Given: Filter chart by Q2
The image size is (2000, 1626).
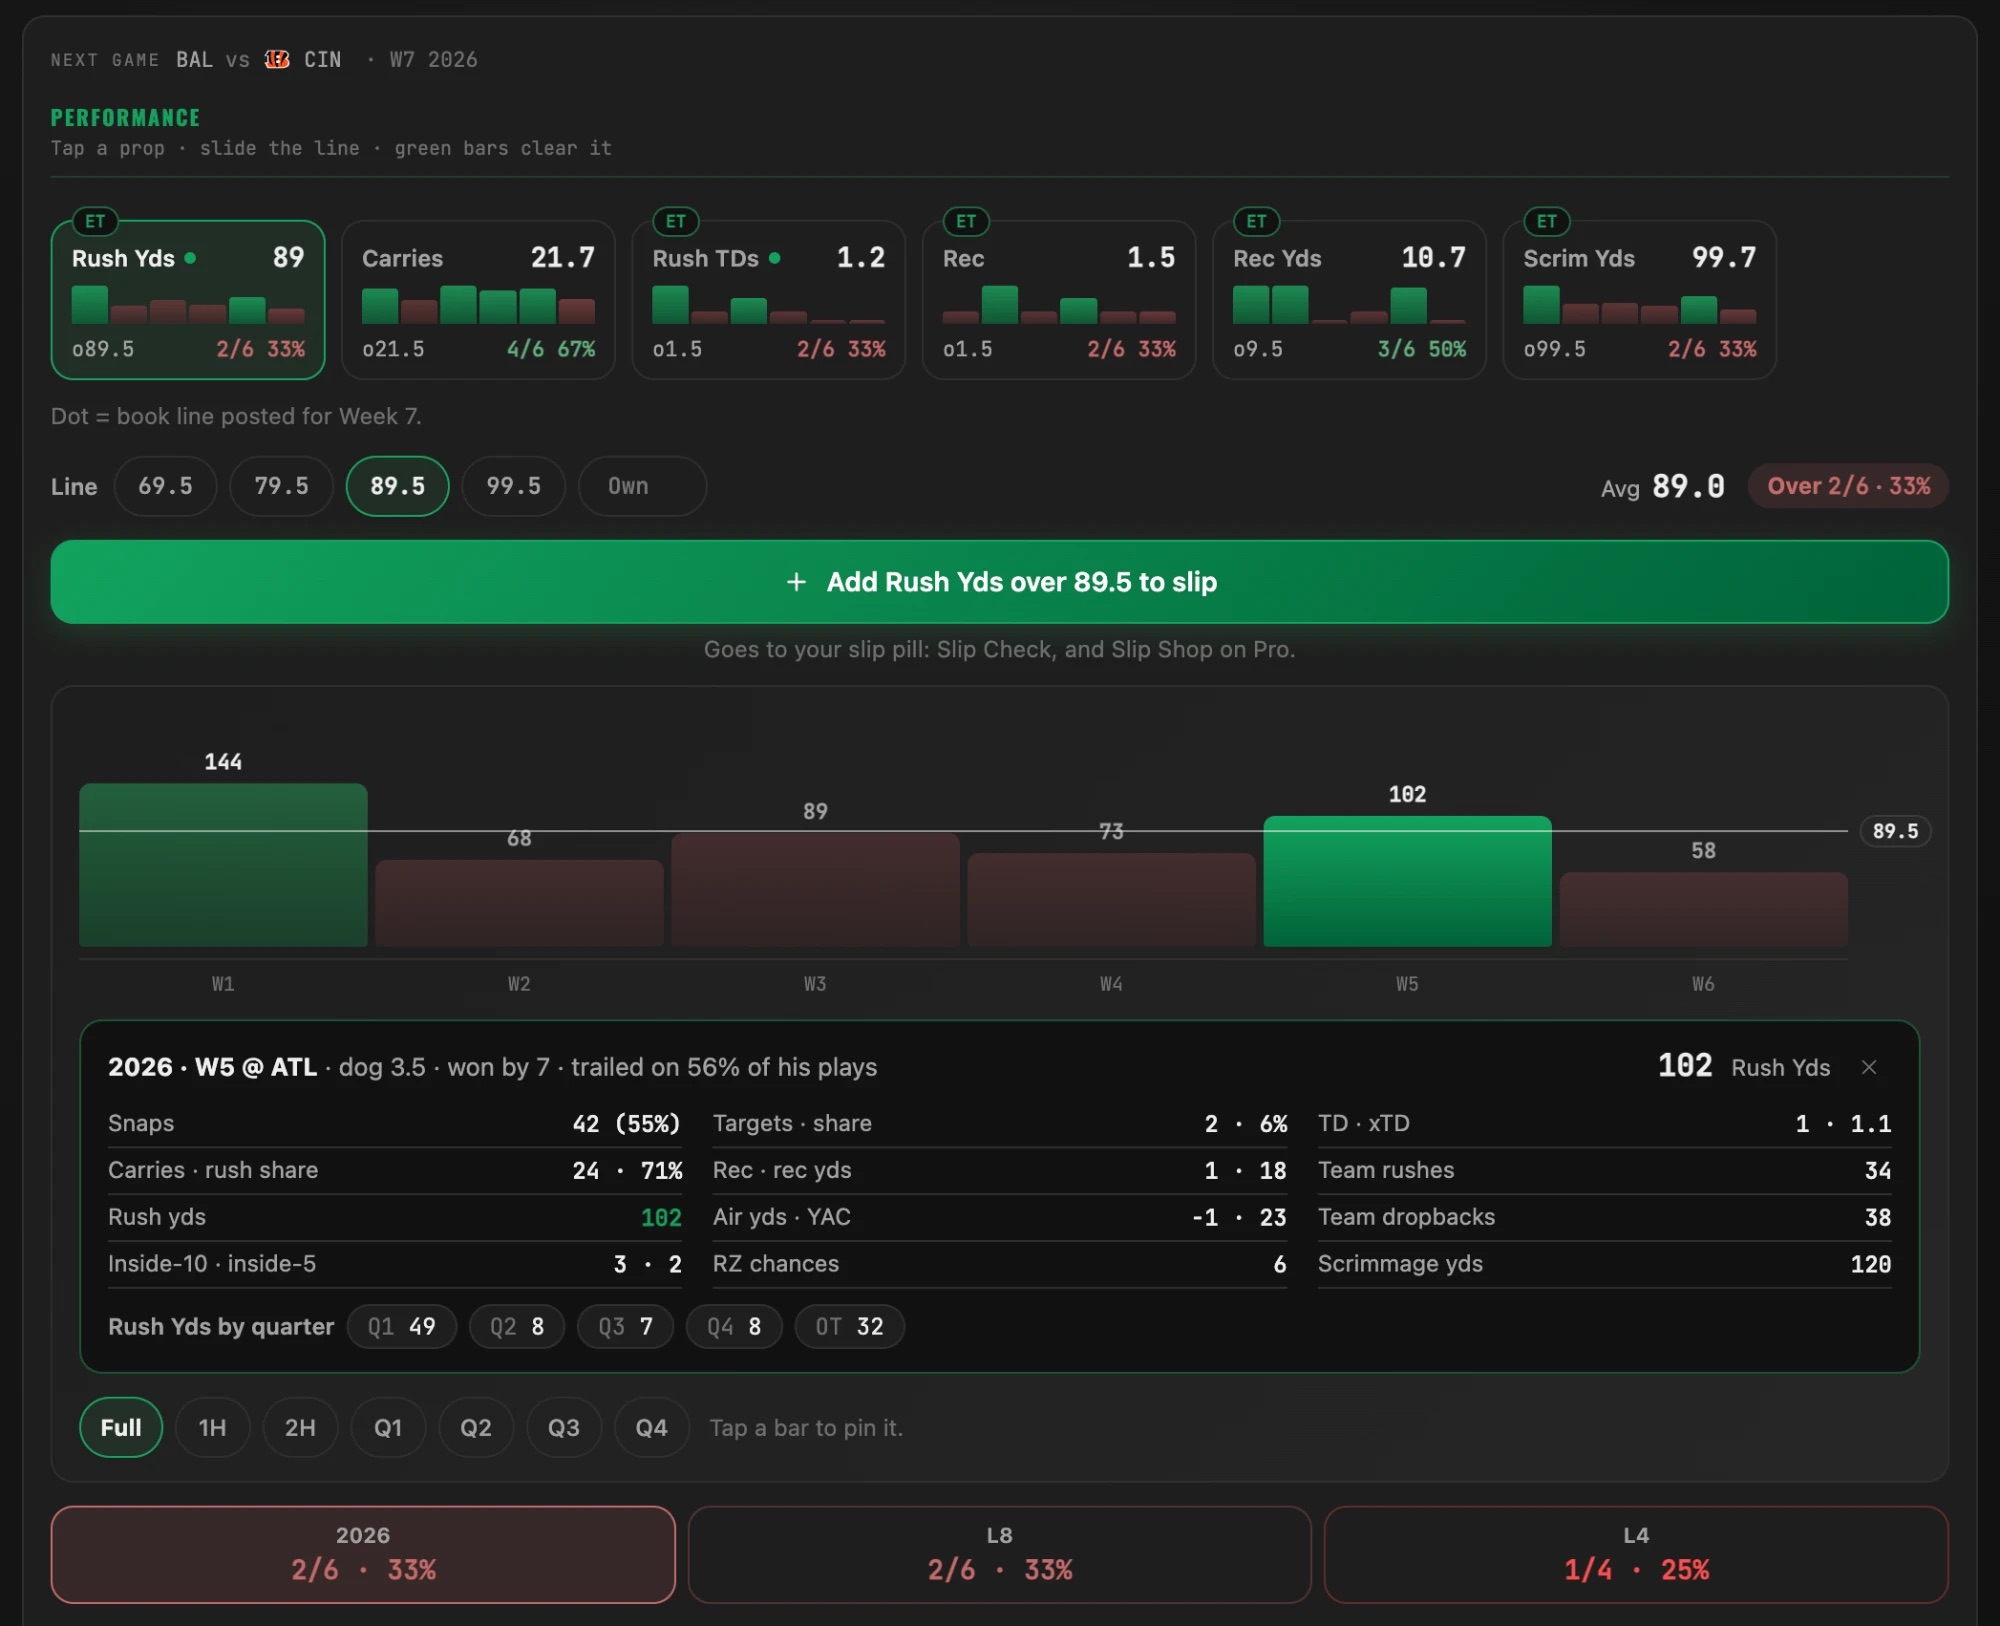Looking at the screenshot, I should tap(476, 1428).
